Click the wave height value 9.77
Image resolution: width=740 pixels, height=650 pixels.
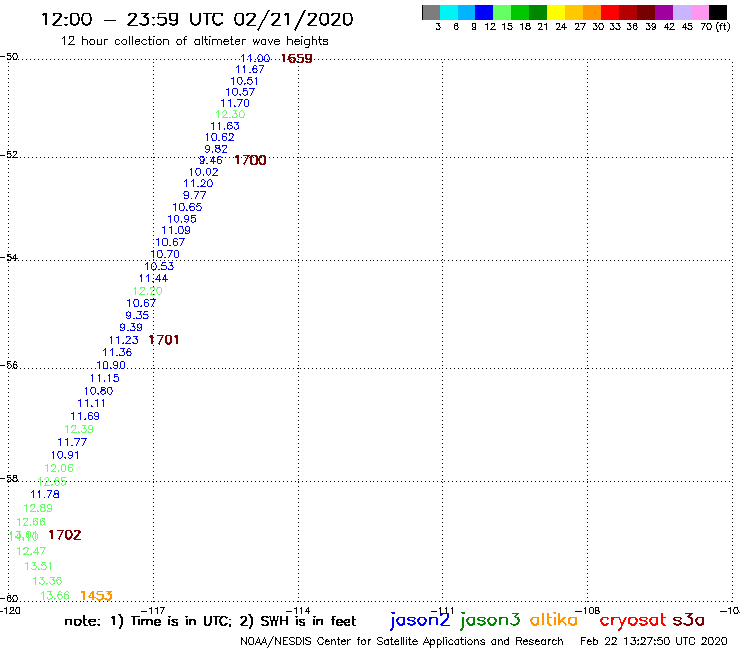point(194,195)
